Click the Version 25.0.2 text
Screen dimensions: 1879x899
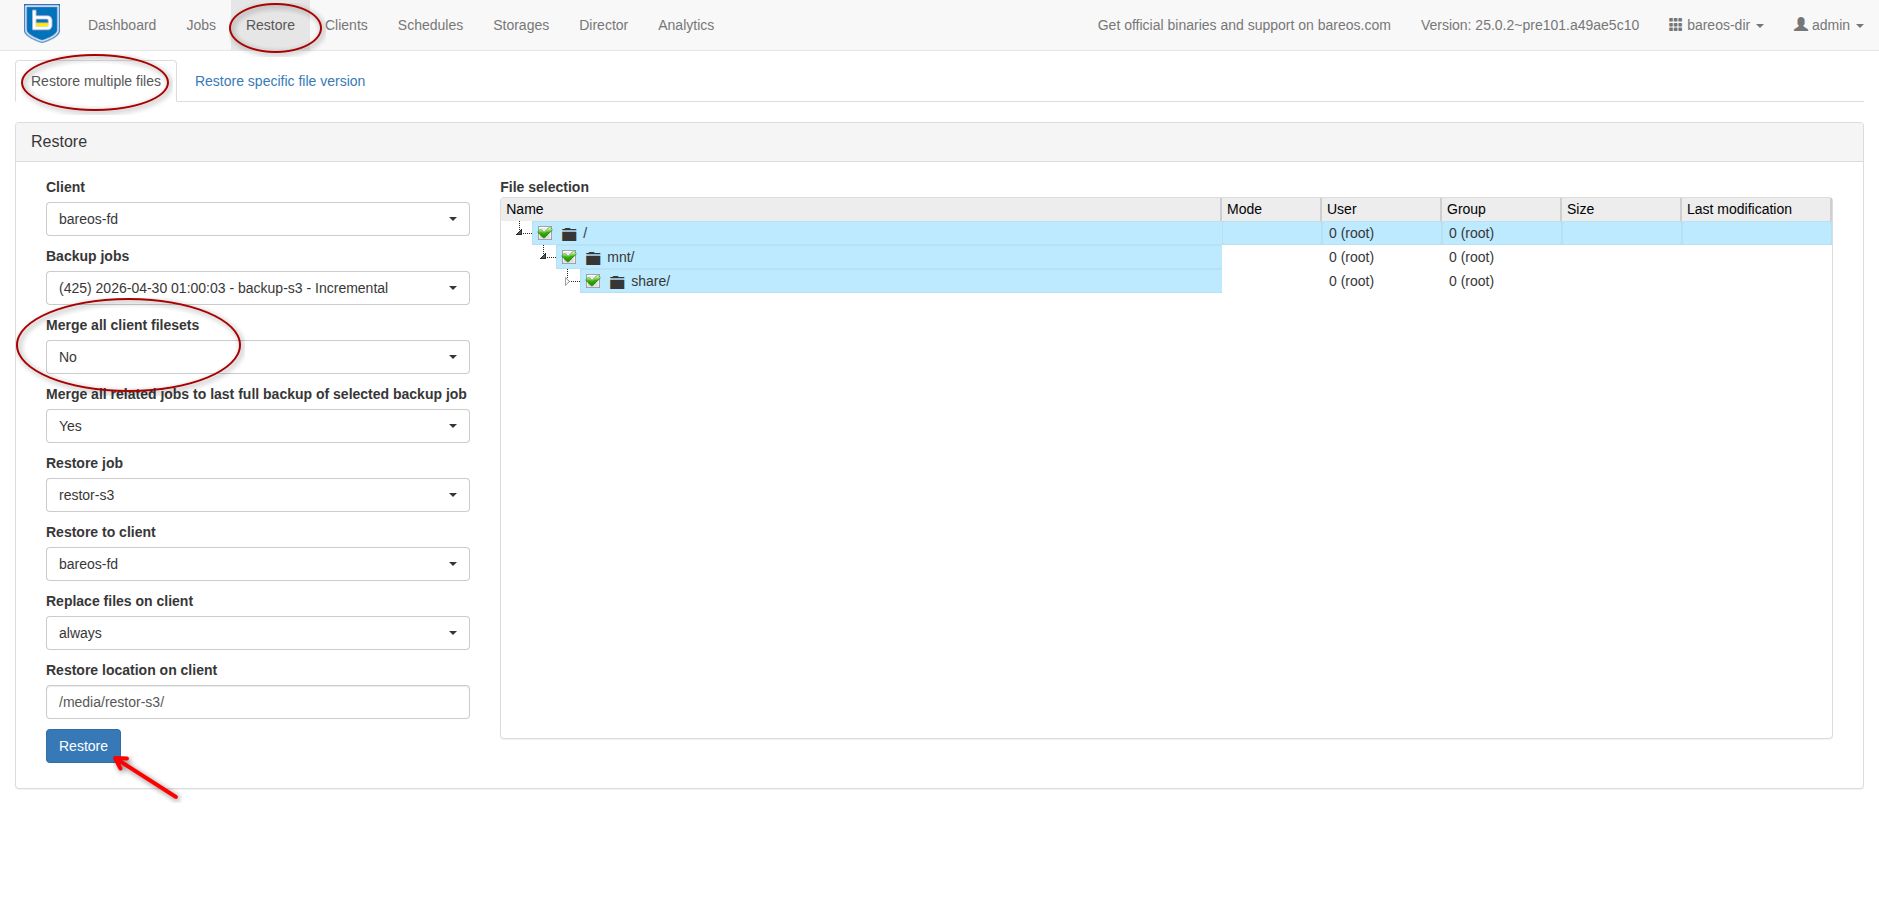[1530, 25]
